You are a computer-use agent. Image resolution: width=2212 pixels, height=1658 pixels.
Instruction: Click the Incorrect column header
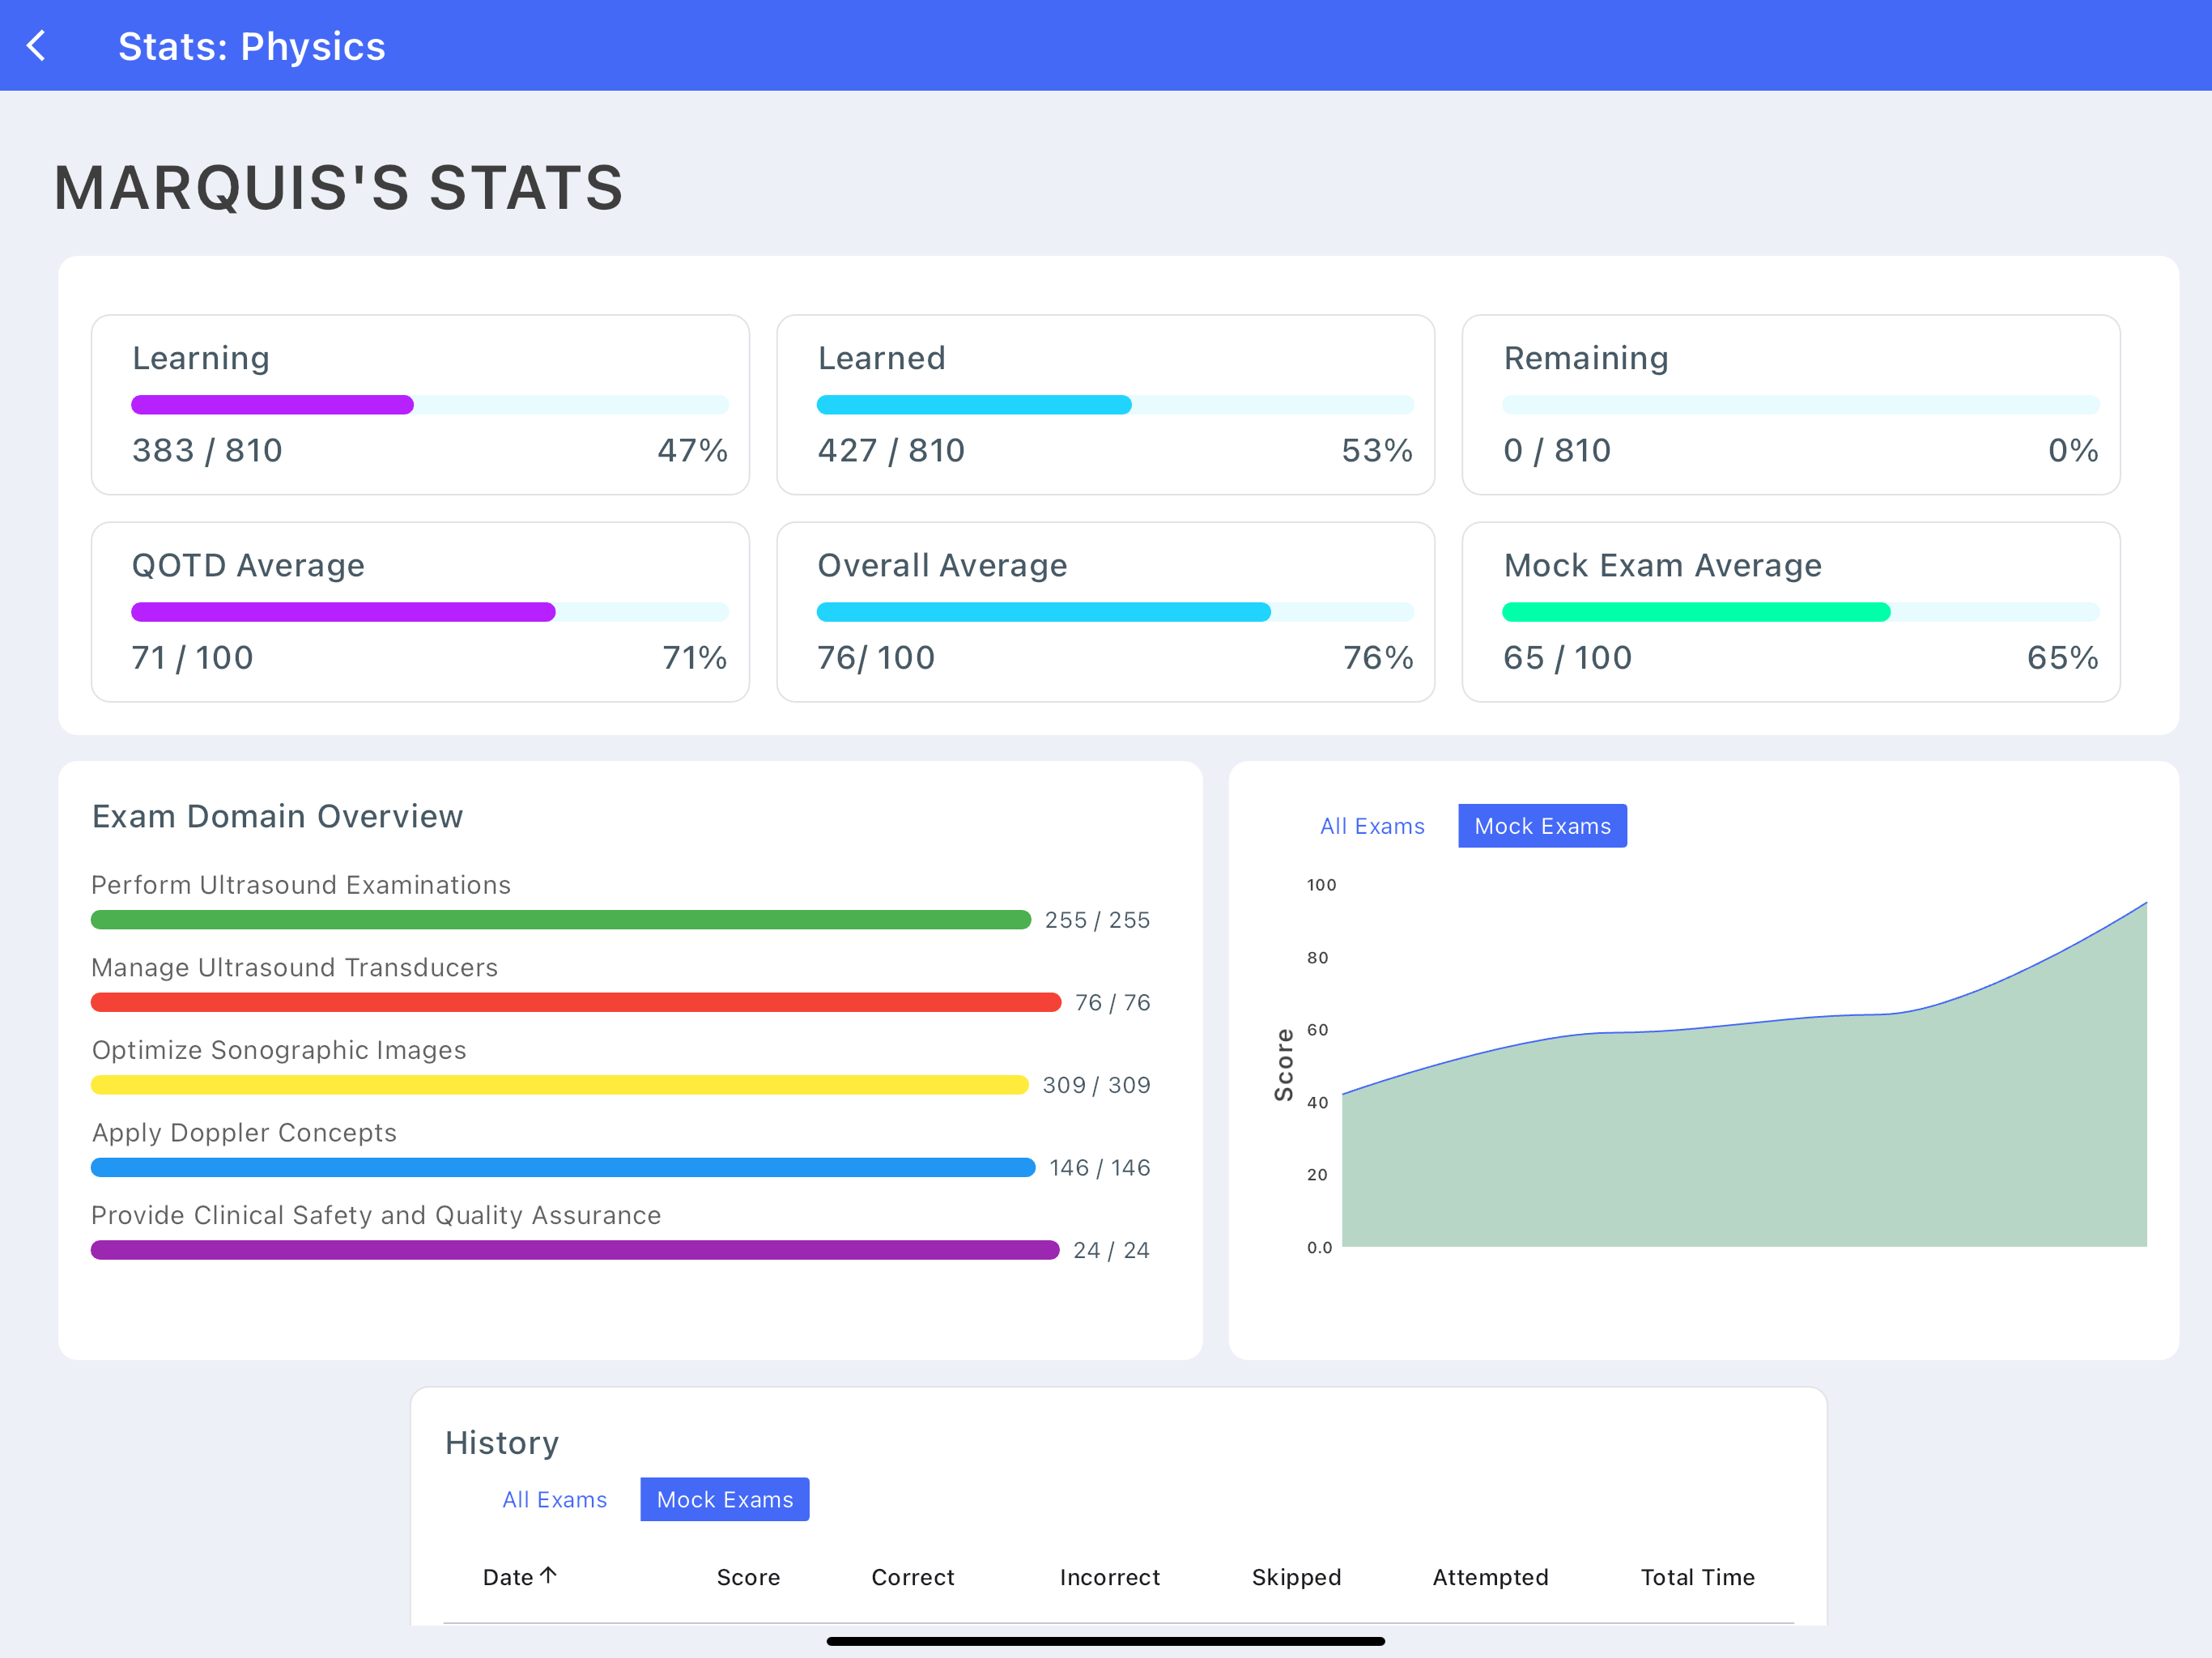click(x=1109, y=1577)
